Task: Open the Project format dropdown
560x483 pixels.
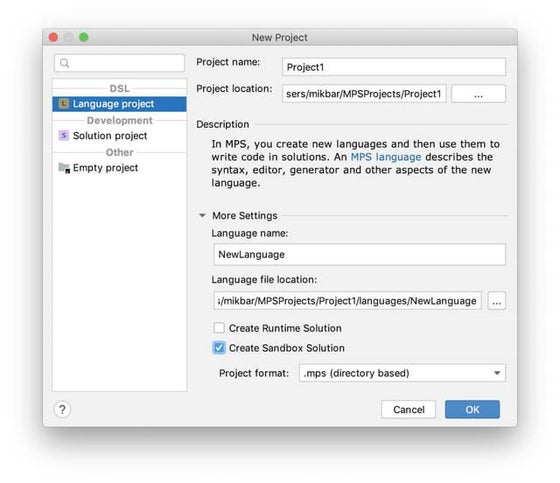Action: click(x=402, y=373)
